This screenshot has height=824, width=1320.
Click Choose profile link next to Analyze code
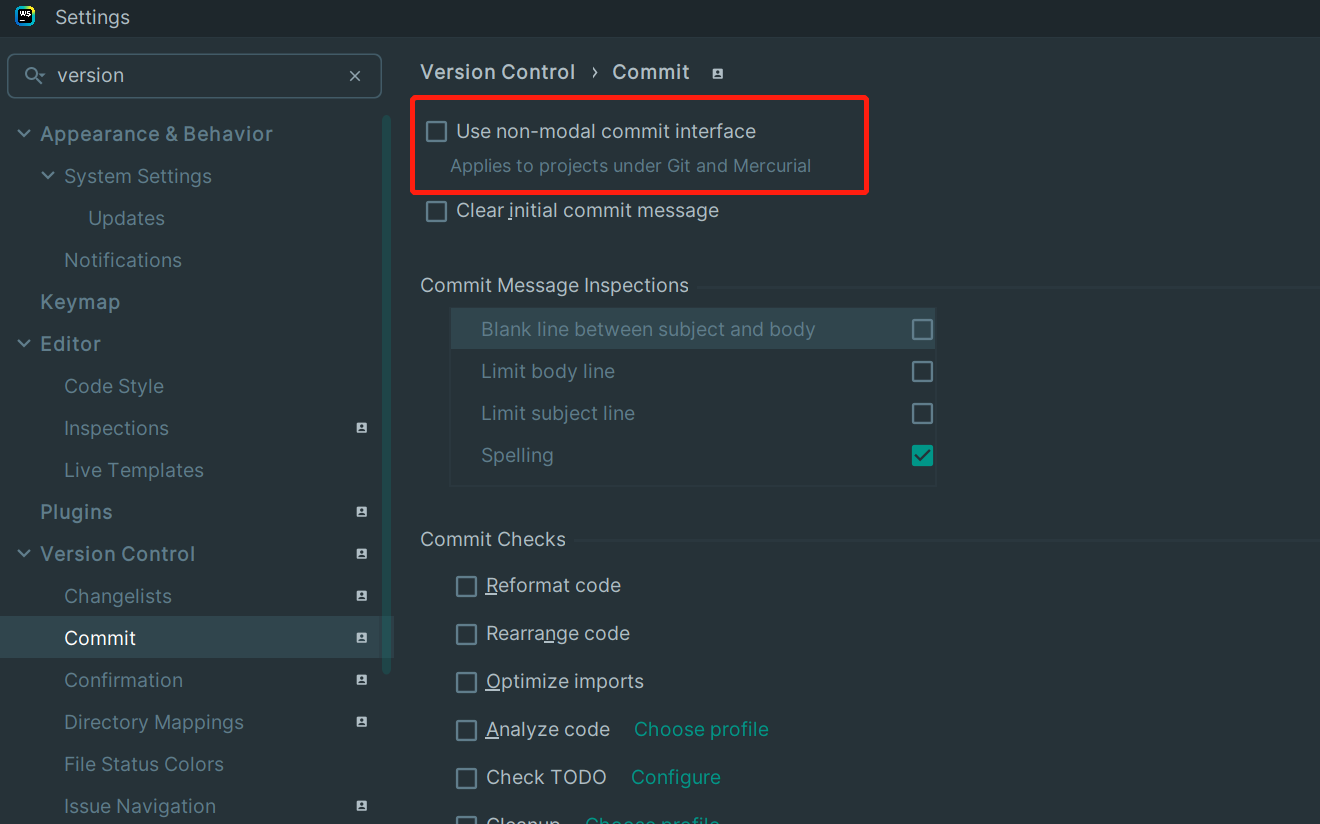coord(701,730)
